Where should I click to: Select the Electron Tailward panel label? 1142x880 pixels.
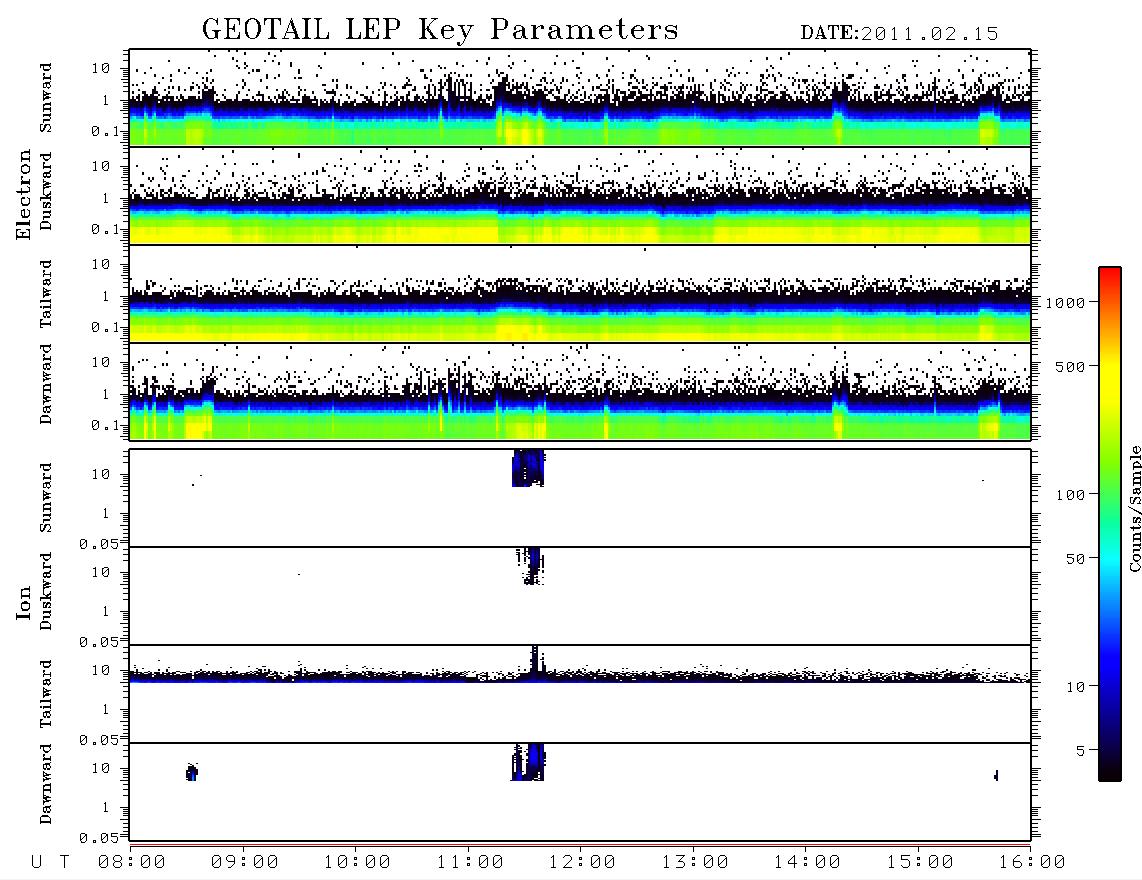(x=46, y=294)
